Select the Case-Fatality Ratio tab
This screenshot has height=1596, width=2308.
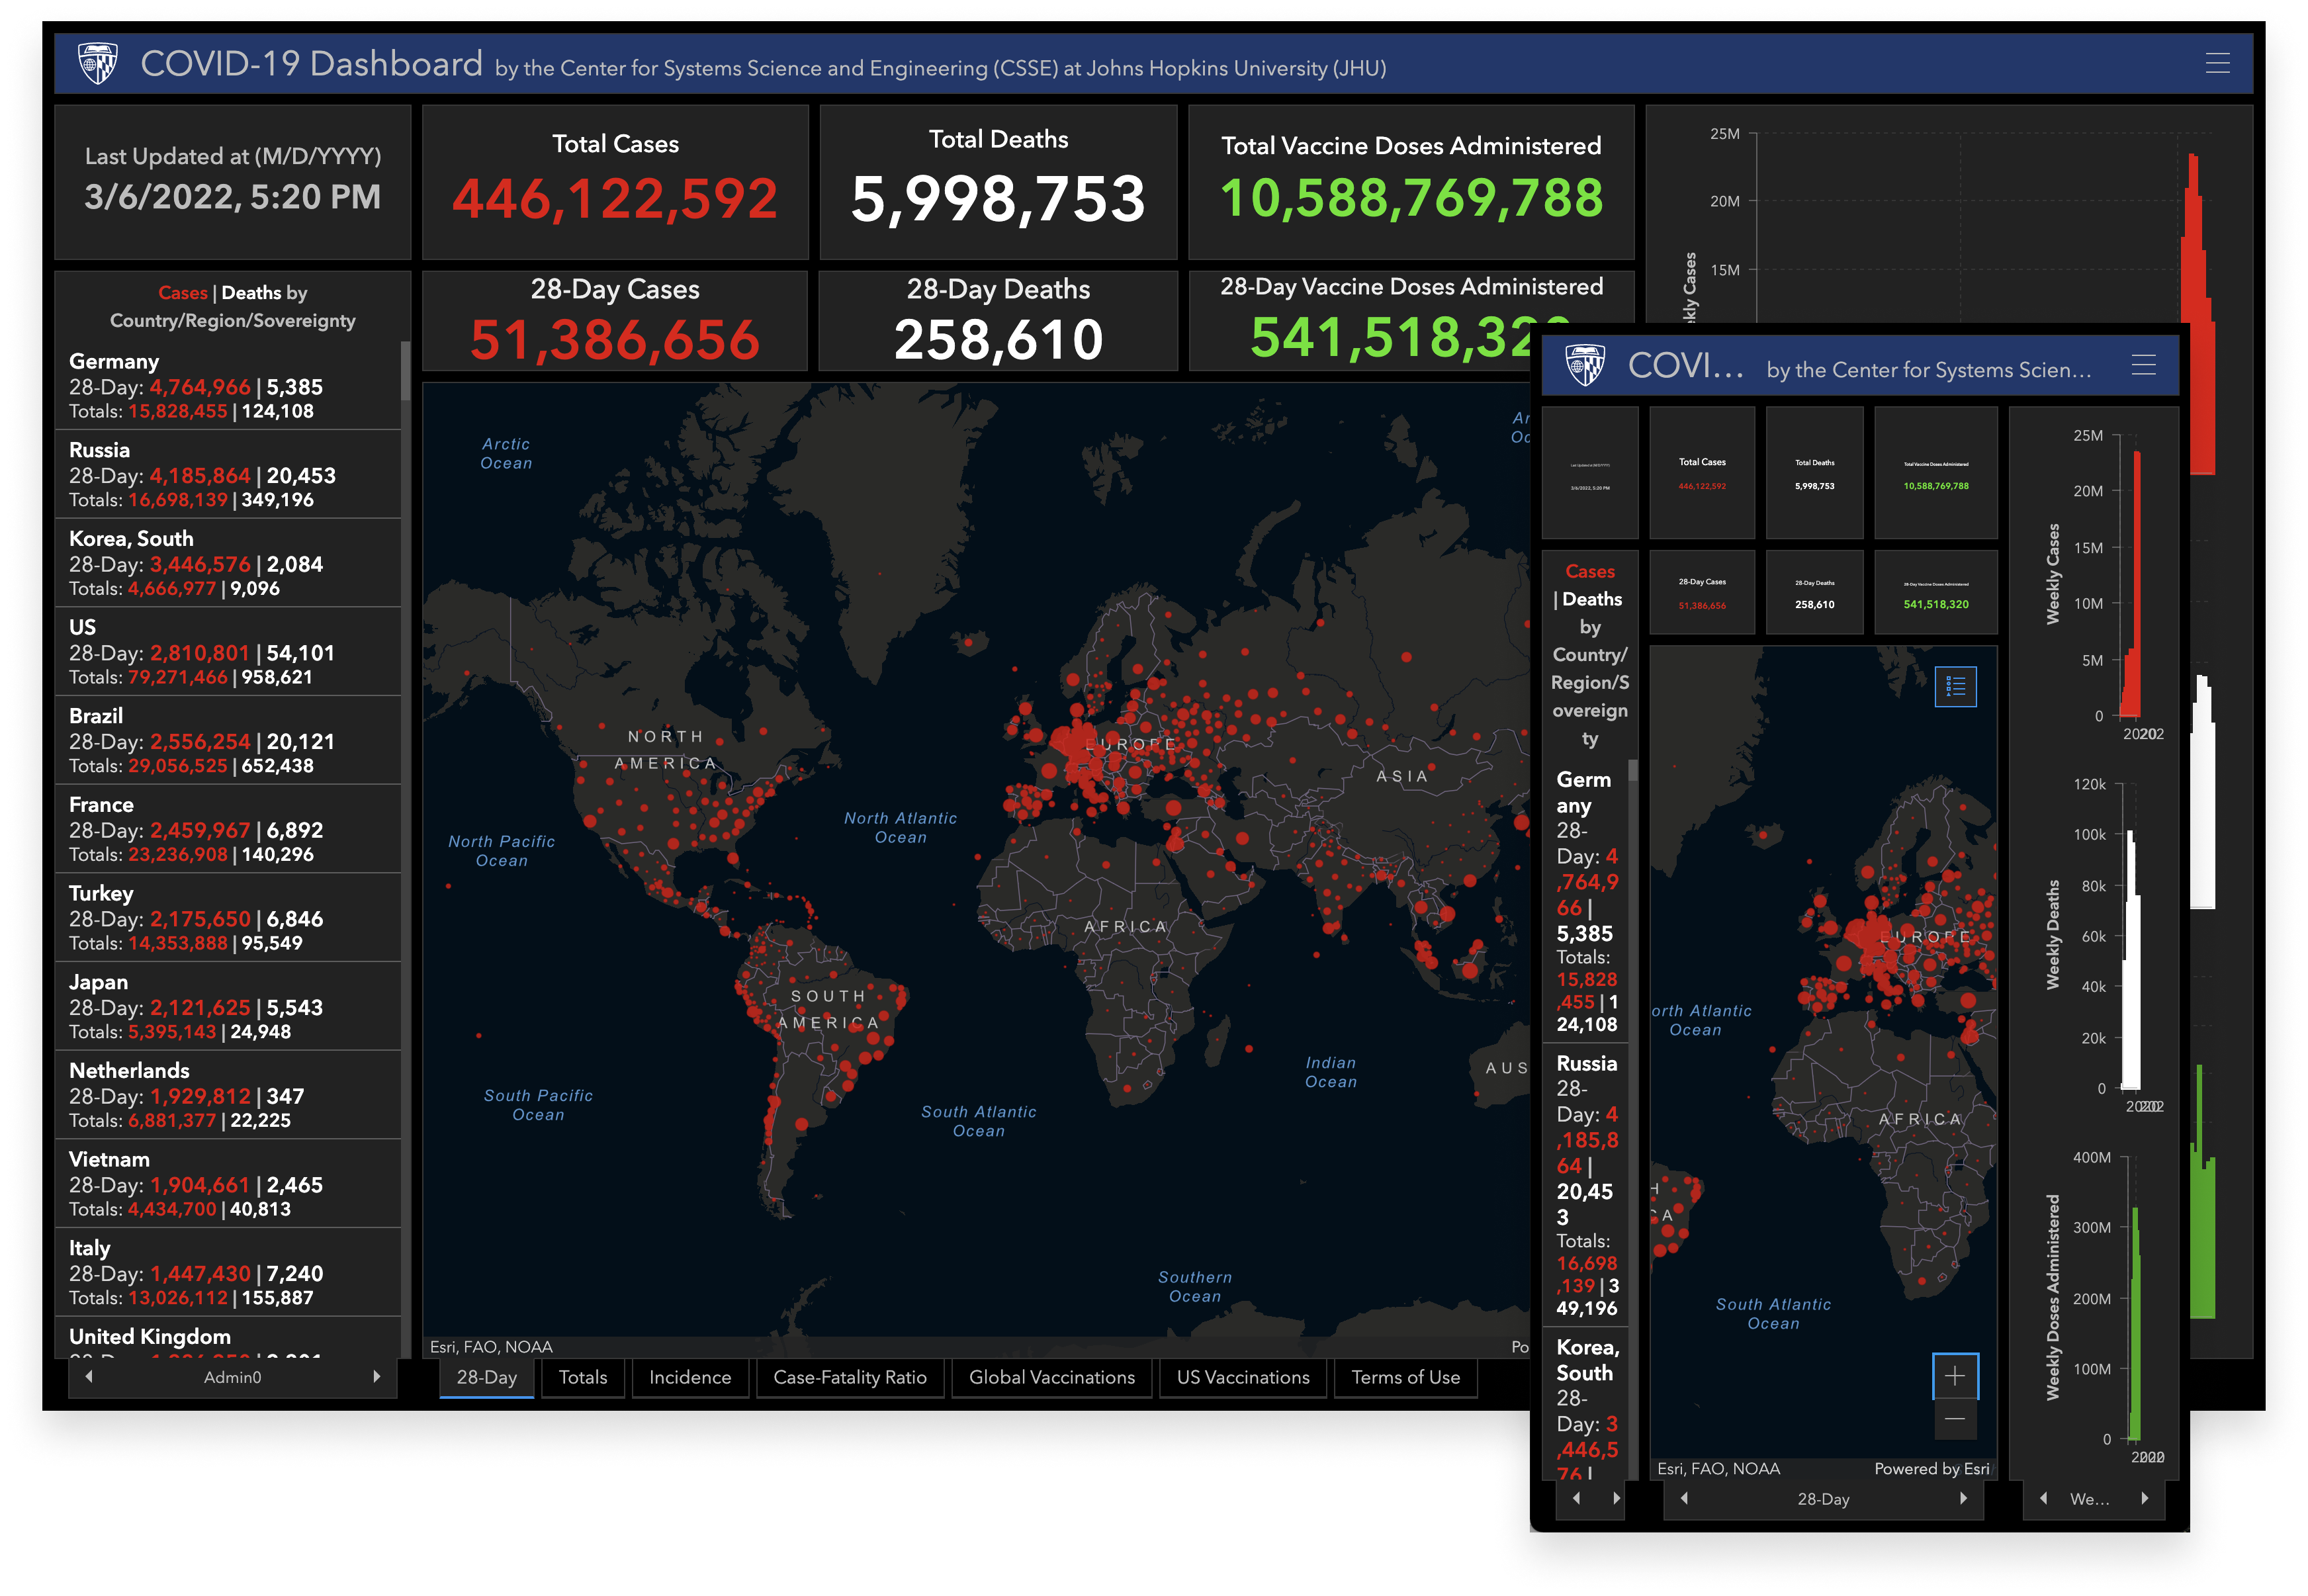850,1378
